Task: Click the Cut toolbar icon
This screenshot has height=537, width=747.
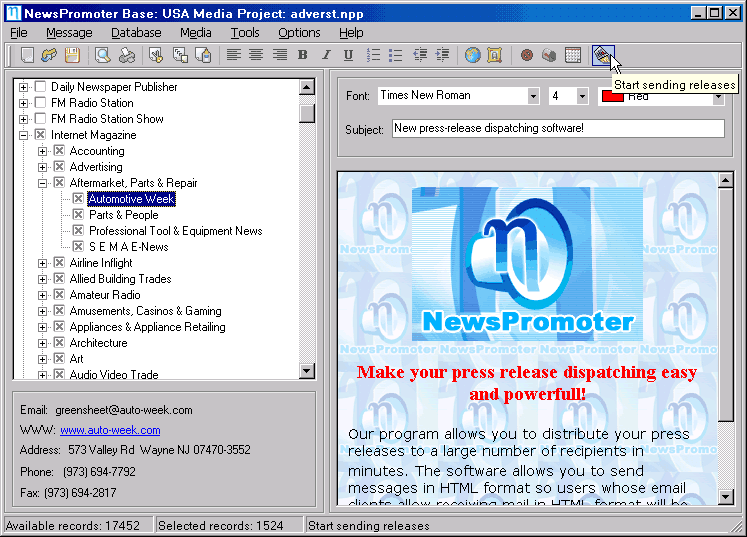Action: pos(156,55)
